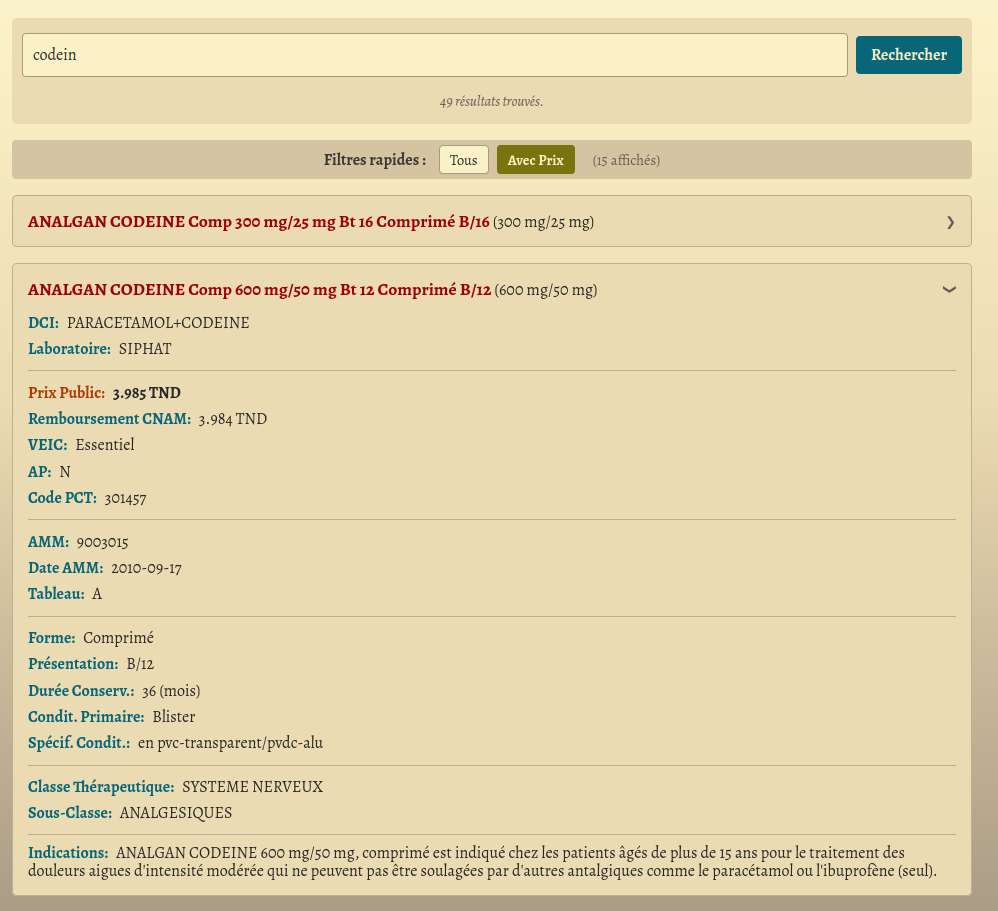Image resolution: width=998 pixels, height=911 pixels.
Task: Click the Prix Public value "3.985 TND"
Action: coord(146,393)
